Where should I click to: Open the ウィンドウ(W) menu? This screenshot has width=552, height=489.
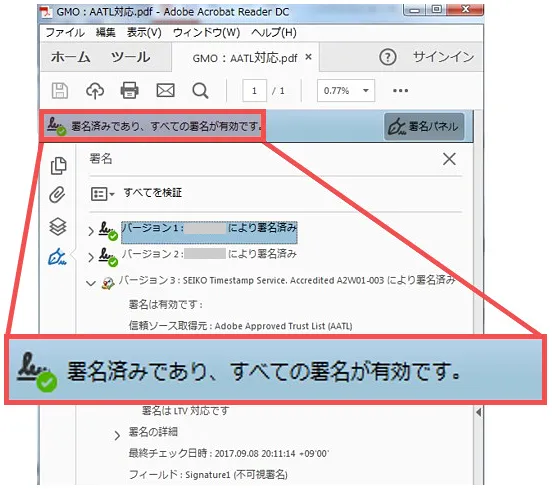(206, 32)
